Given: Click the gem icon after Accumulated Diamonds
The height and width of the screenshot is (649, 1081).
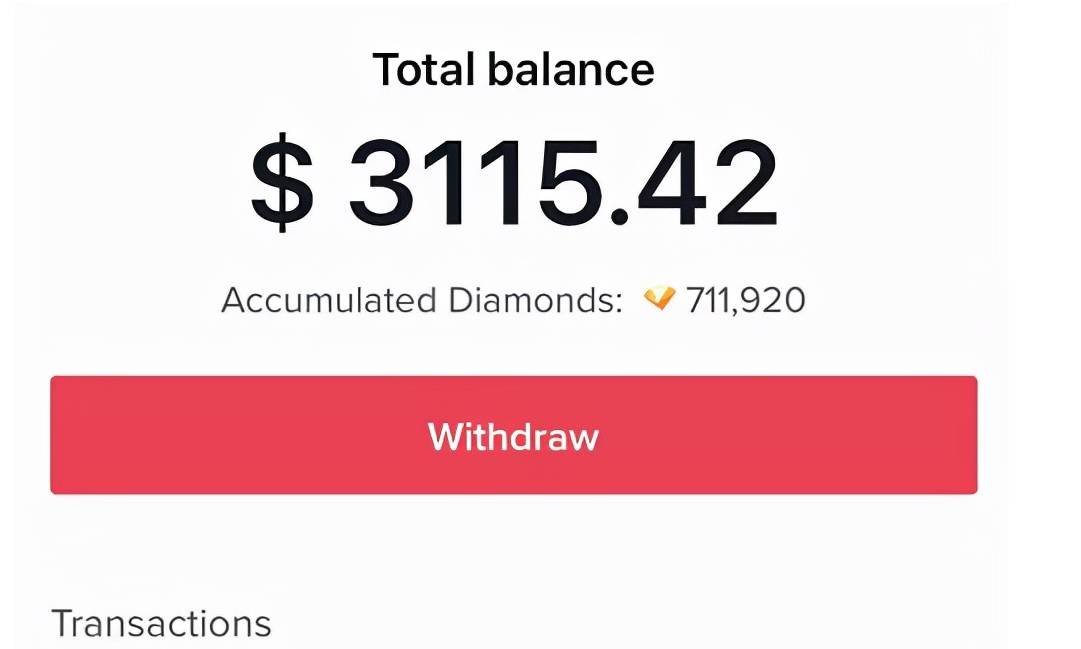Looking at the screenshot, I should 660,298.
